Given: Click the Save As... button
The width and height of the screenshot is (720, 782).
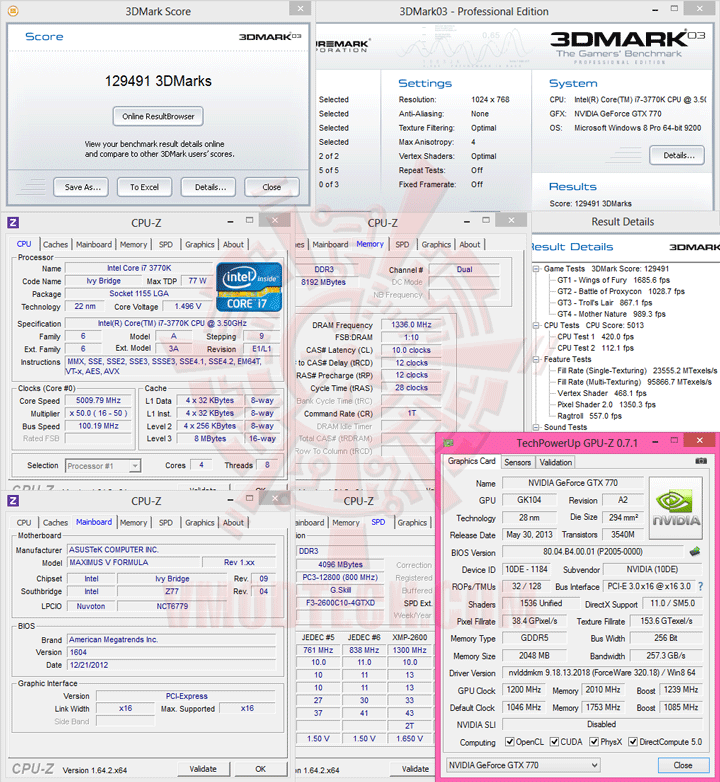Looking at the screenshot, I should [82, 187].
